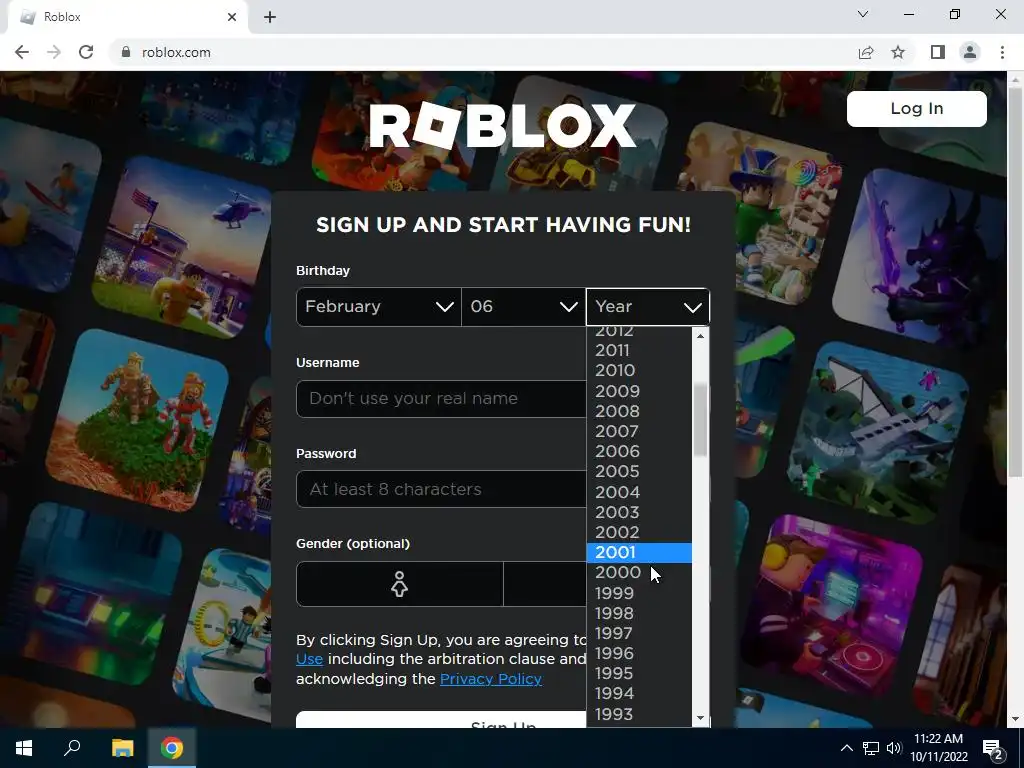
Task: Open the tab search chevron
Action: click(863, 14)
